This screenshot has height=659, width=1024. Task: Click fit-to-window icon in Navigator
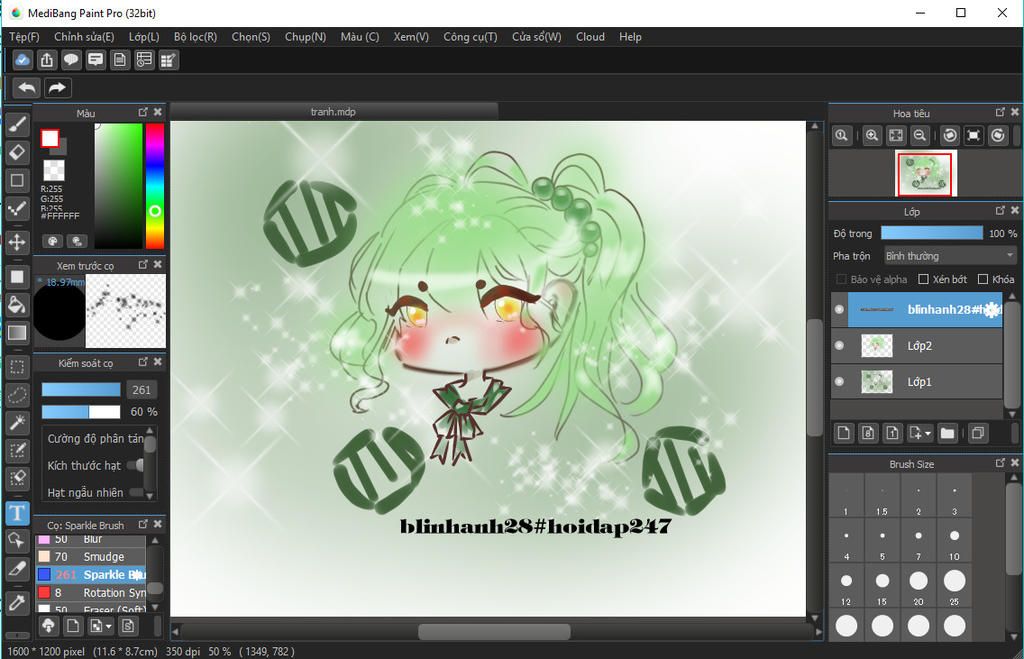pyautogui.click(x=896, y=135)
